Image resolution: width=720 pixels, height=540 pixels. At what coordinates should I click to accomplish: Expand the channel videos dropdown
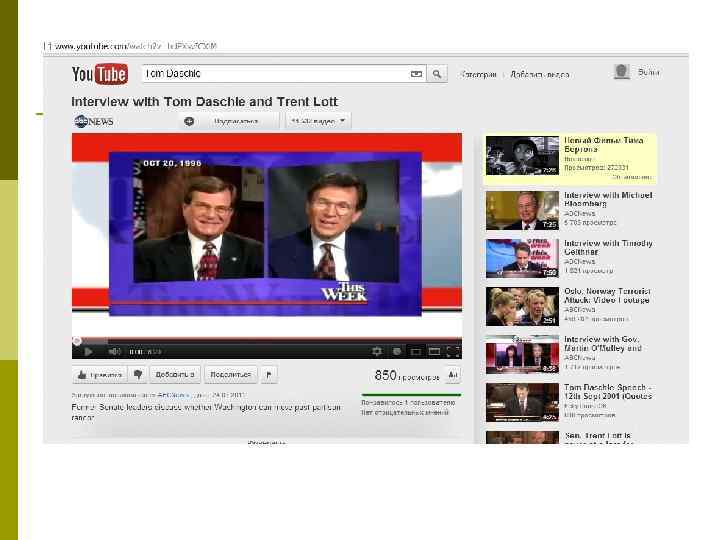coord(318,121)
